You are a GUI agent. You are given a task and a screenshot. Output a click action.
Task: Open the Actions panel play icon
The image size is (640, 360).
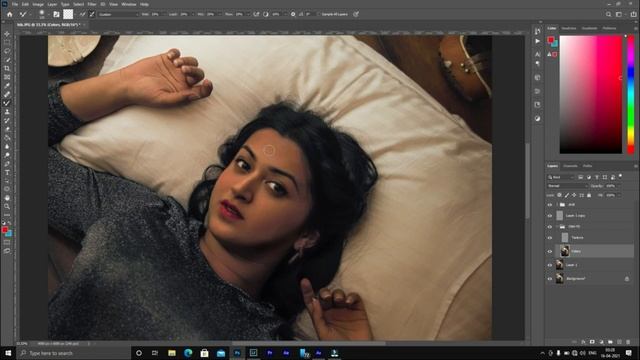point(538,41)
